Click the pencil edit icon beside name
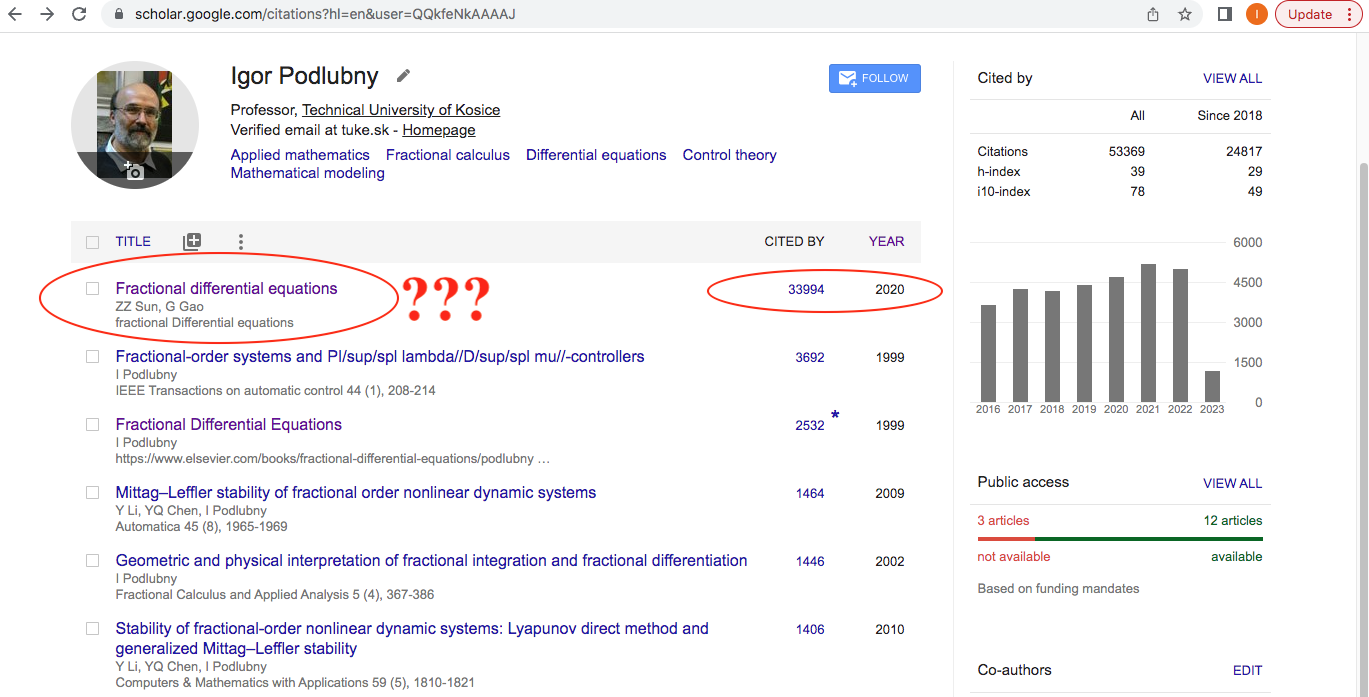This screenshot has height=697, width=1369. [x=403, y=76]
